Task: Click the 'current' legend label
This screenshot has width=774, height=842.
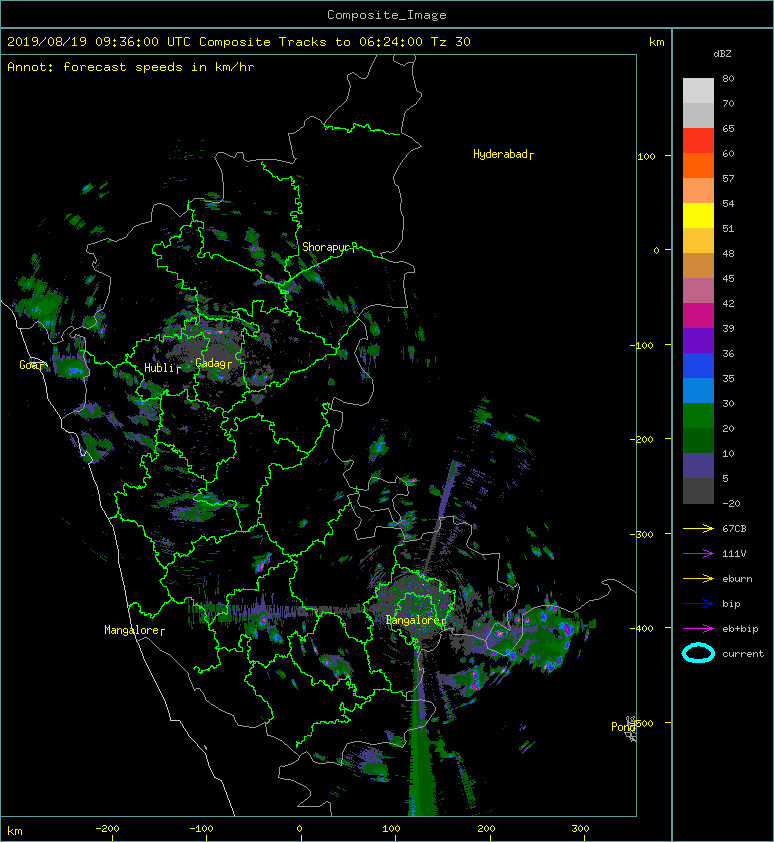Action: (x=743, y=654)
